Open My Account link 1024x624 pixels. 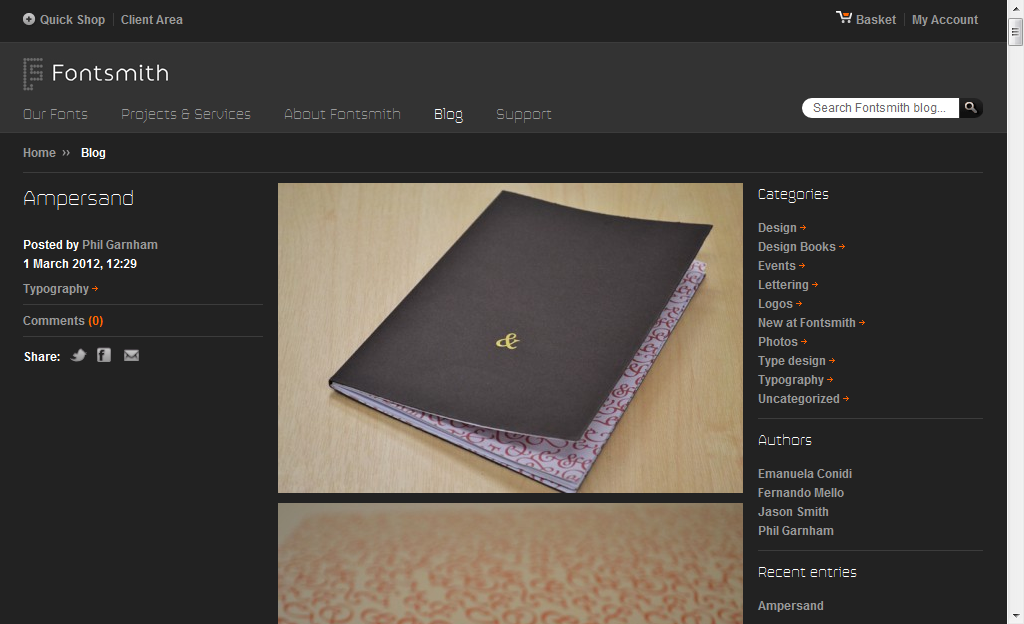(945, 20)
